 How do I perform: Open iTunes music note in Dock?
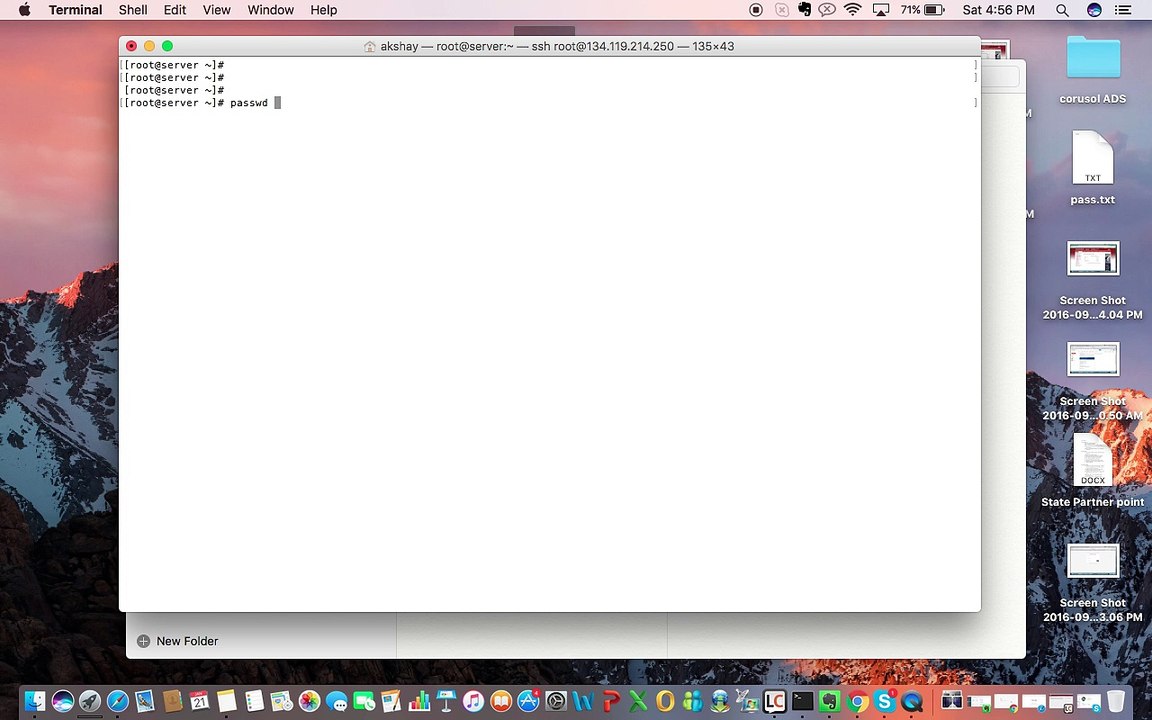tap(473, 701)
